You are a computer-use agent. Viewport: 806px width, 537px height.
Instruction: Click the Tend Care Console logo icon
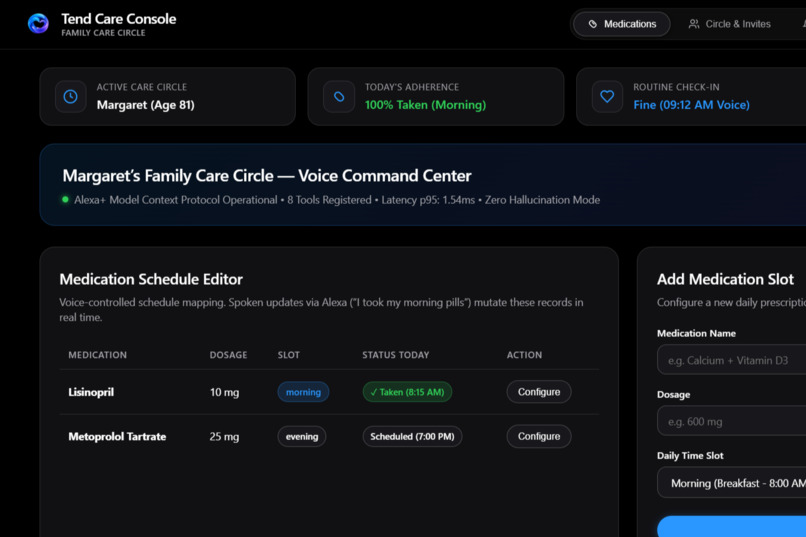coord(38,23)
